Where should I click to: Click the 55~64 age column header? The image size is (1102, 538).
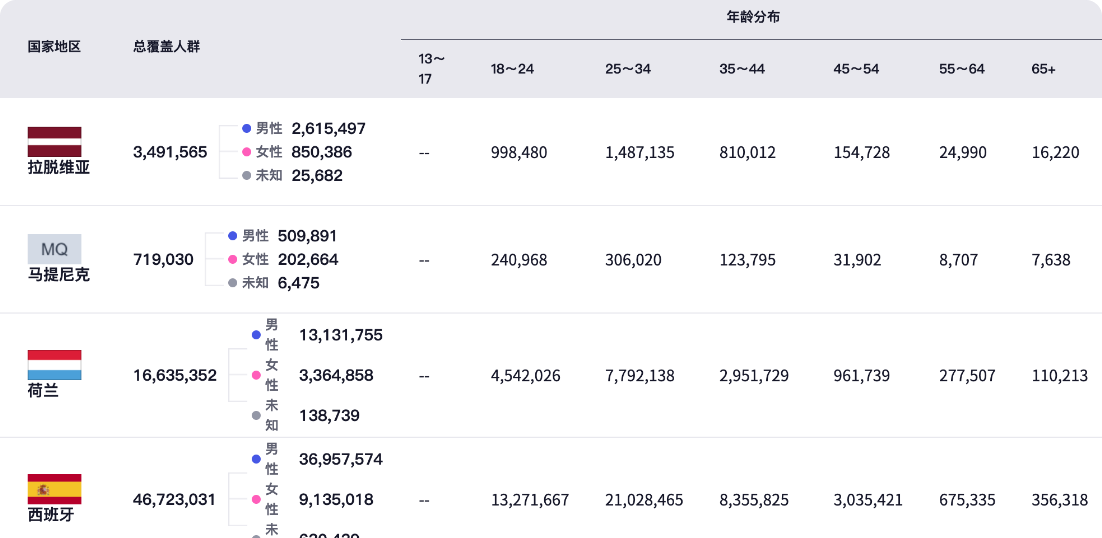pos(962,69)
